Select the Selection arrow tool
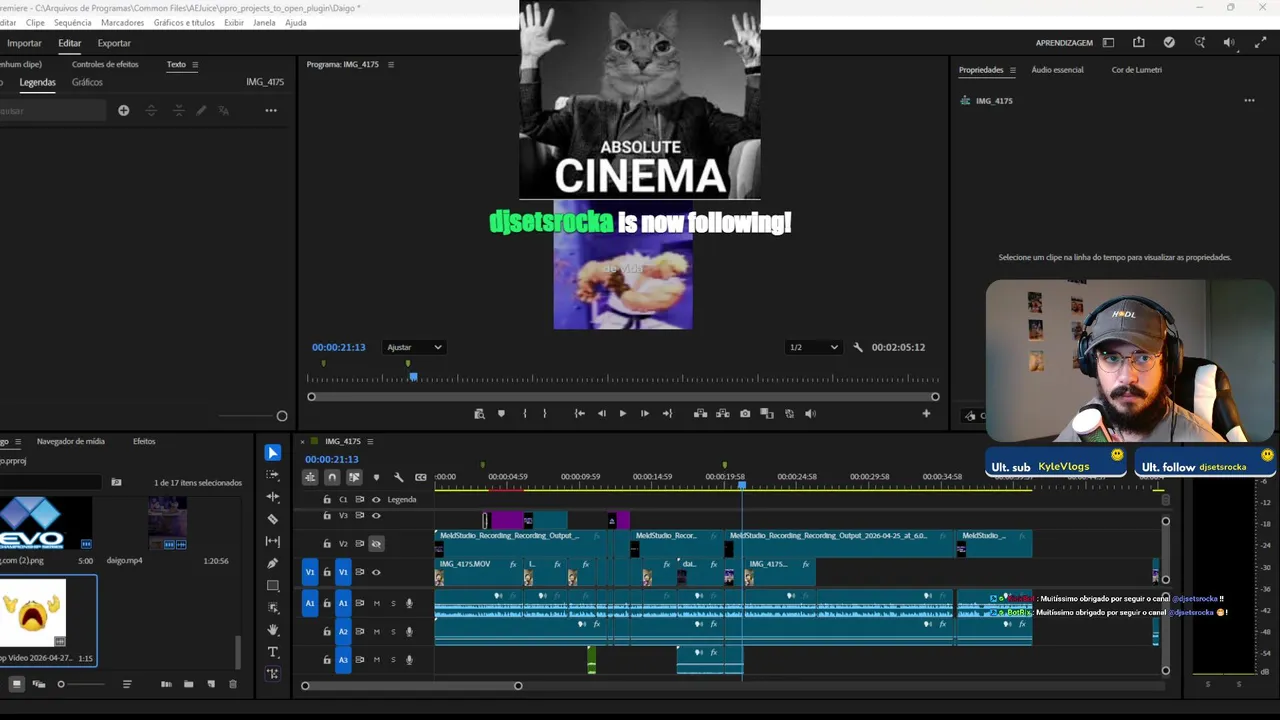1280x720 pixels. [273, 453]
